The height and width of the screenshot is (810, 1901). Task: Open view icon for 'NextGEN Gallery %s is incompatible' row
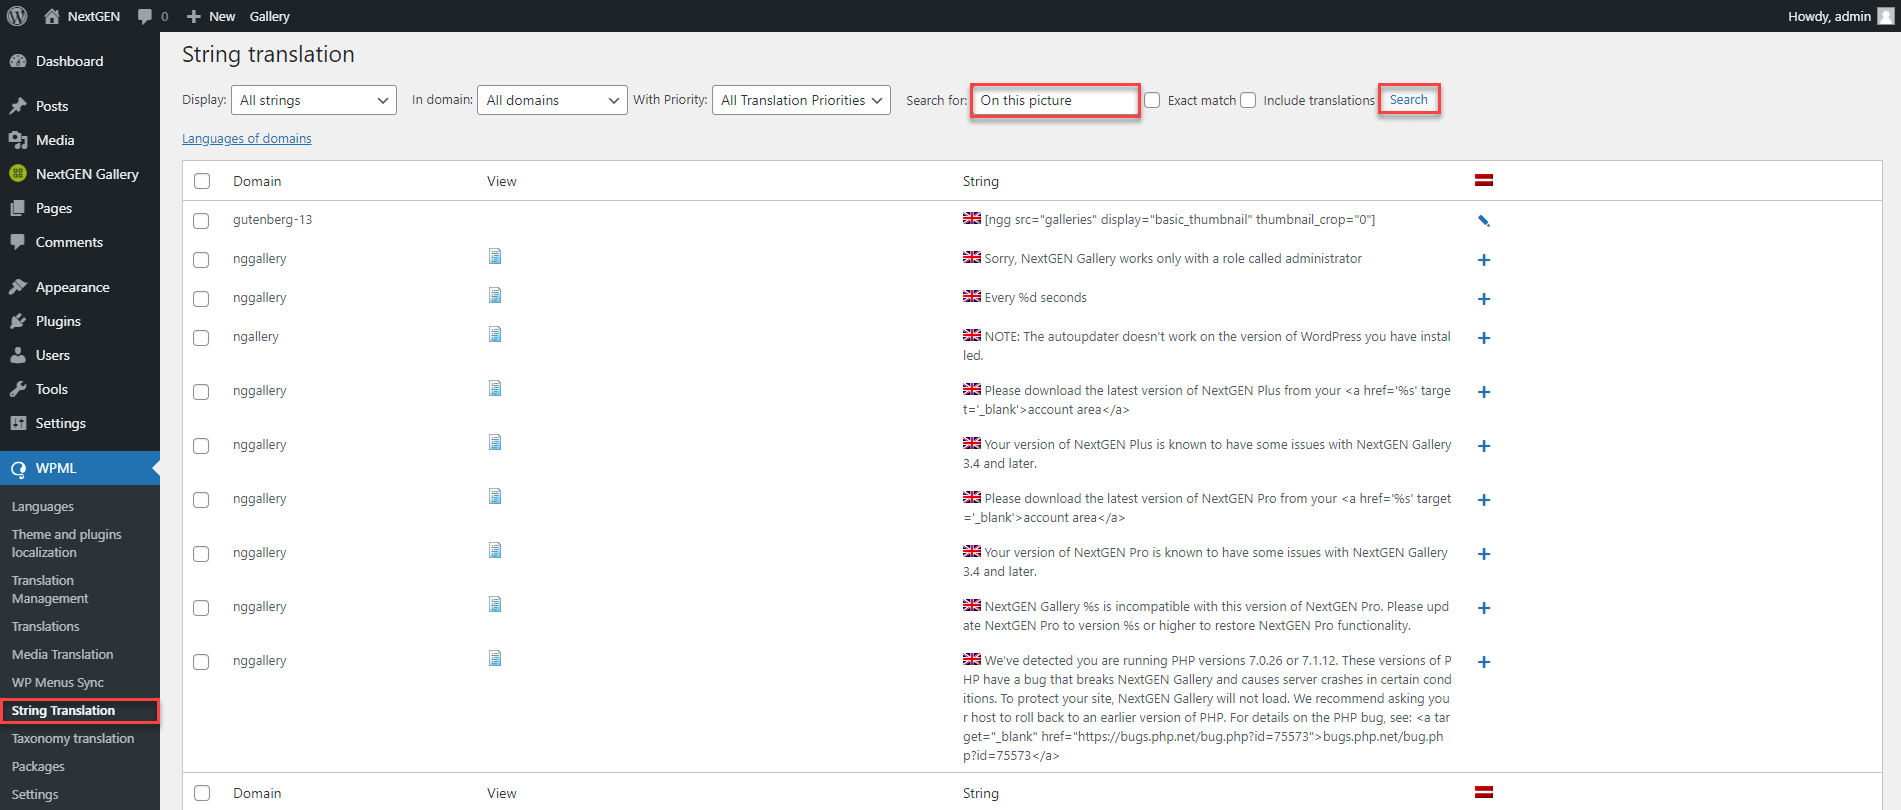495,605
